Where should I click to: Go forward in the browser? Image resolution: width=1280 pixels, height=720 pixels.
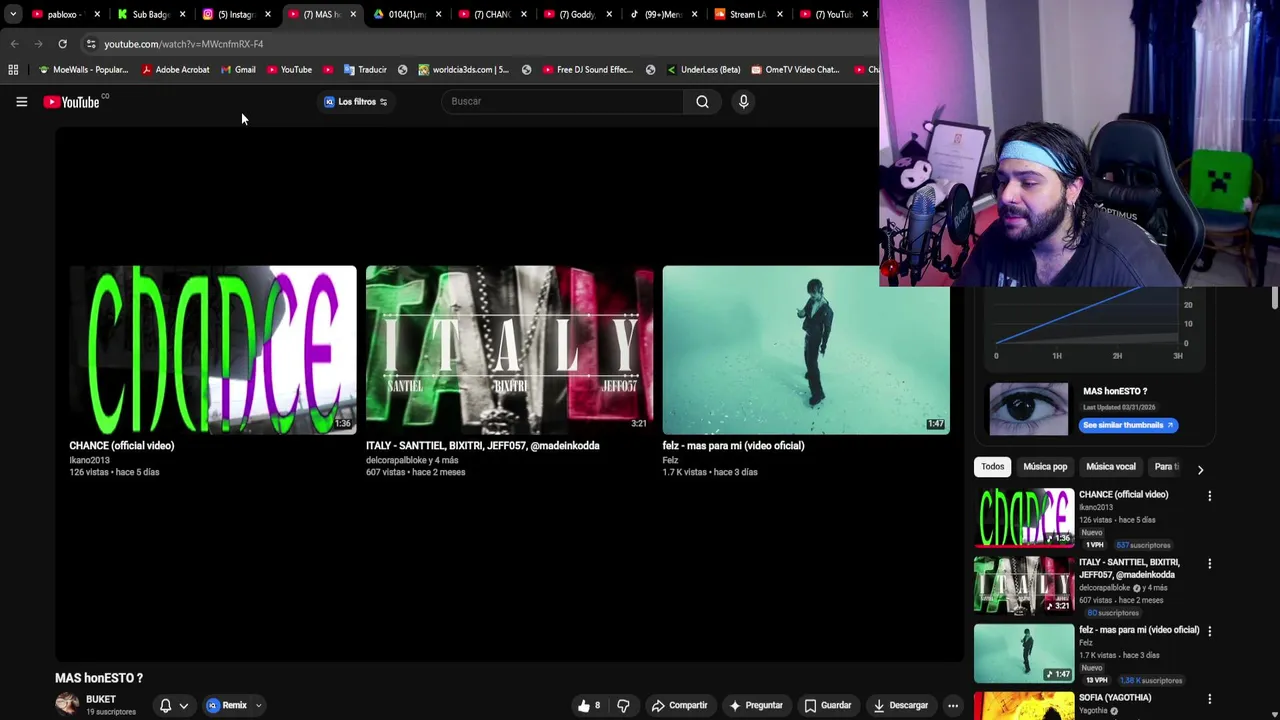tap(38, 44)
